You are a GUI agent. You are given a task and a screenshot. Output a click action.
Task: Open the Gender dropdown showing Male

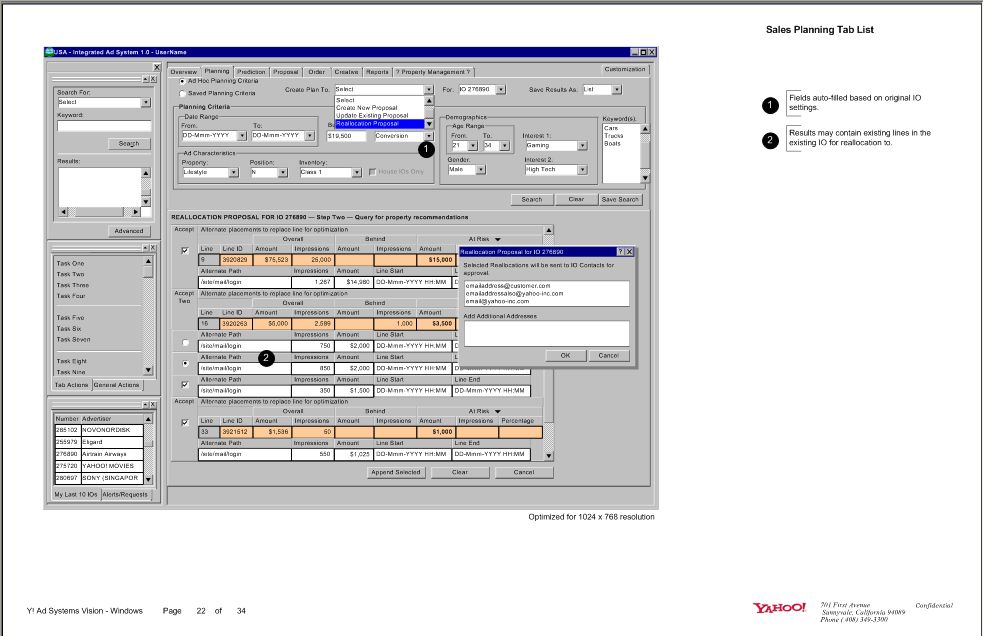click(x=480, y=169)
